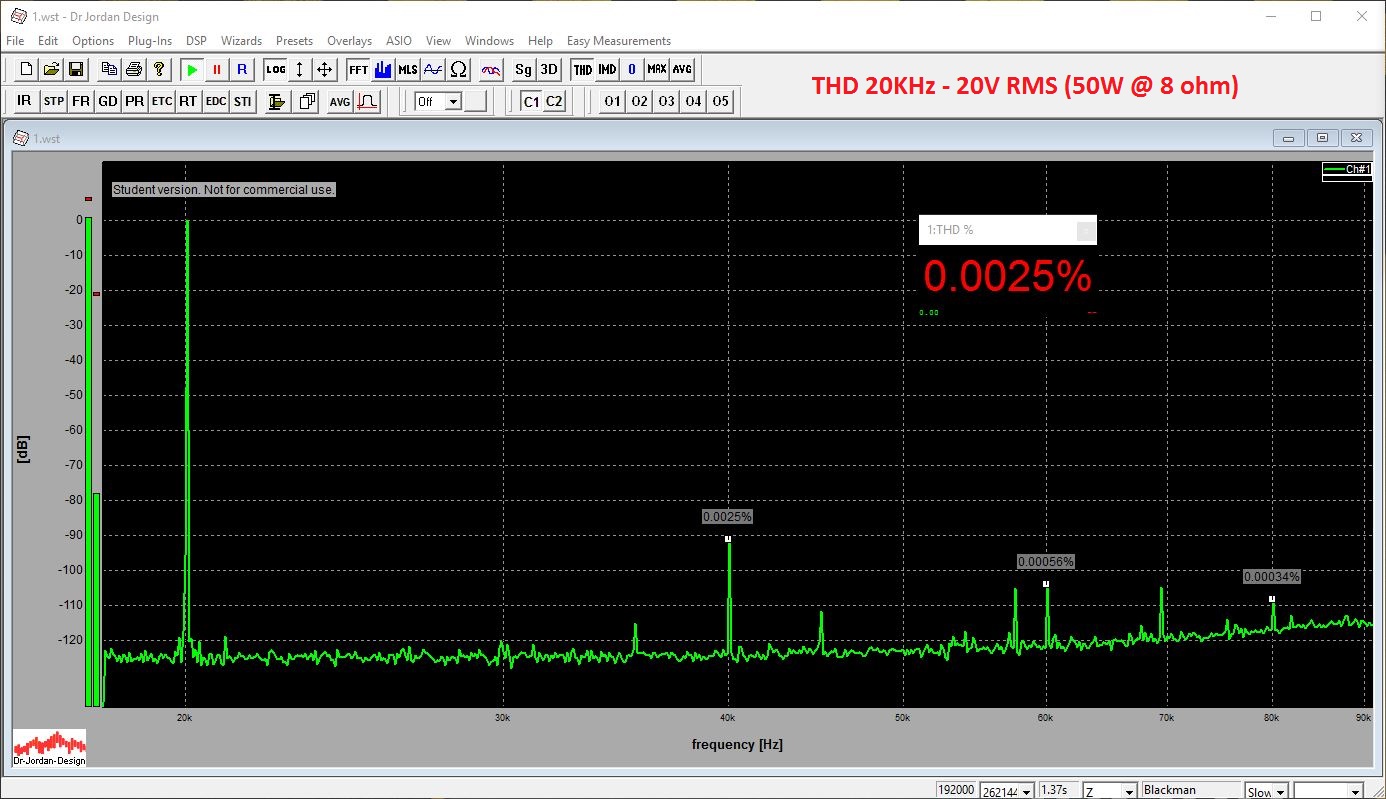The image size is (1386, 799).
Task: Toggle the LOG frequency axis button
Action: click(275, 70)
